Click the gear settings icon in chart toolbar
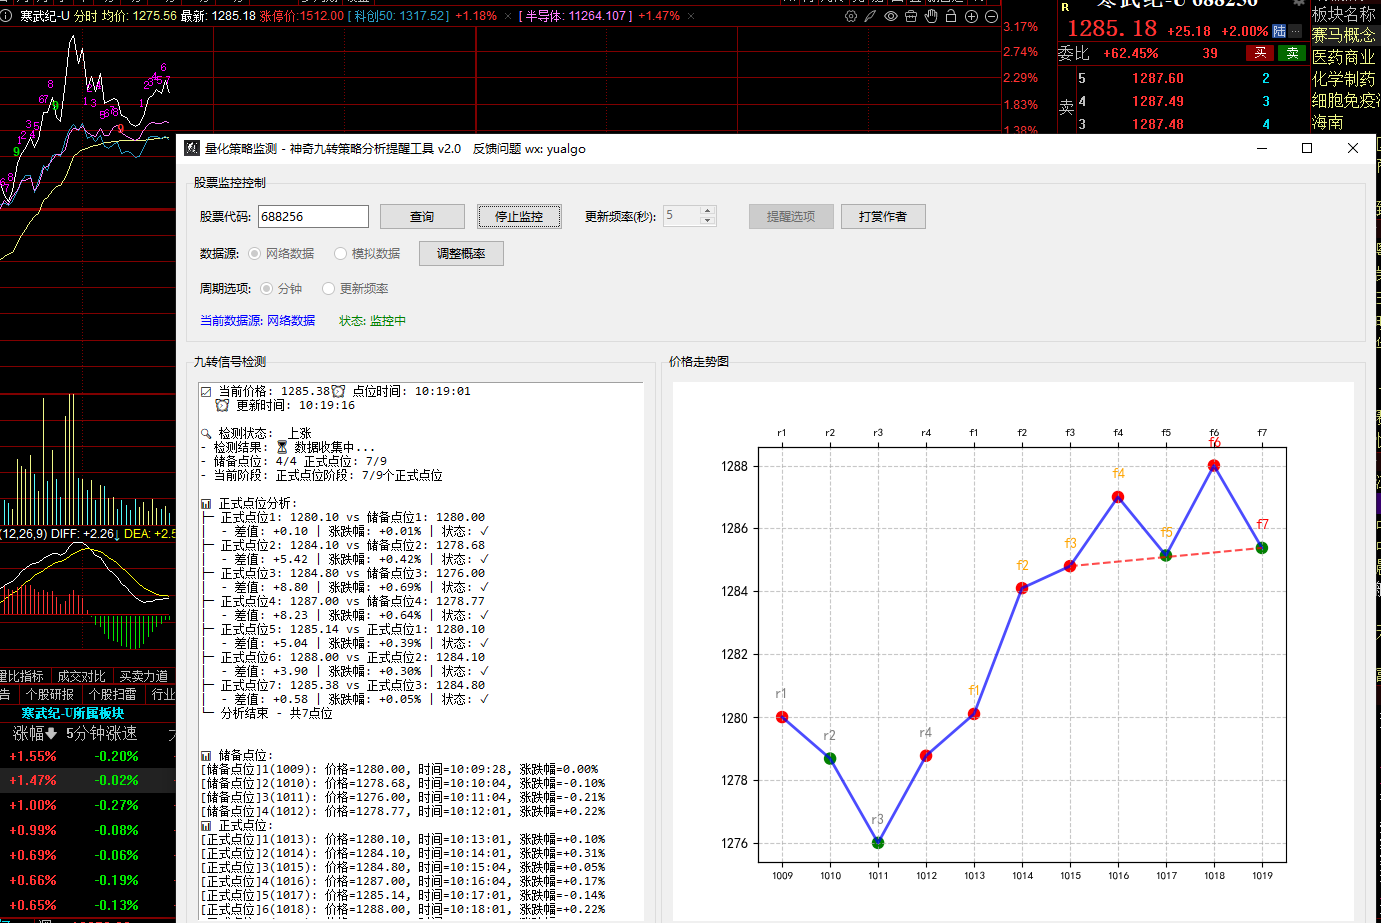 tap(851, 16)
